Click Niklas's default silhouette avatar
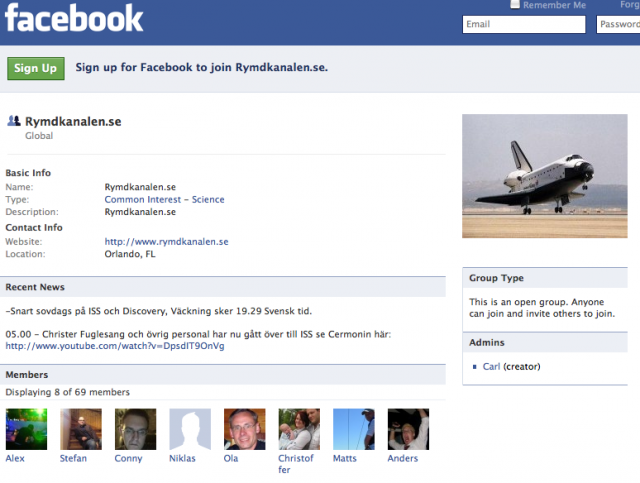640x483 pixels. click(x=190, y=429)
